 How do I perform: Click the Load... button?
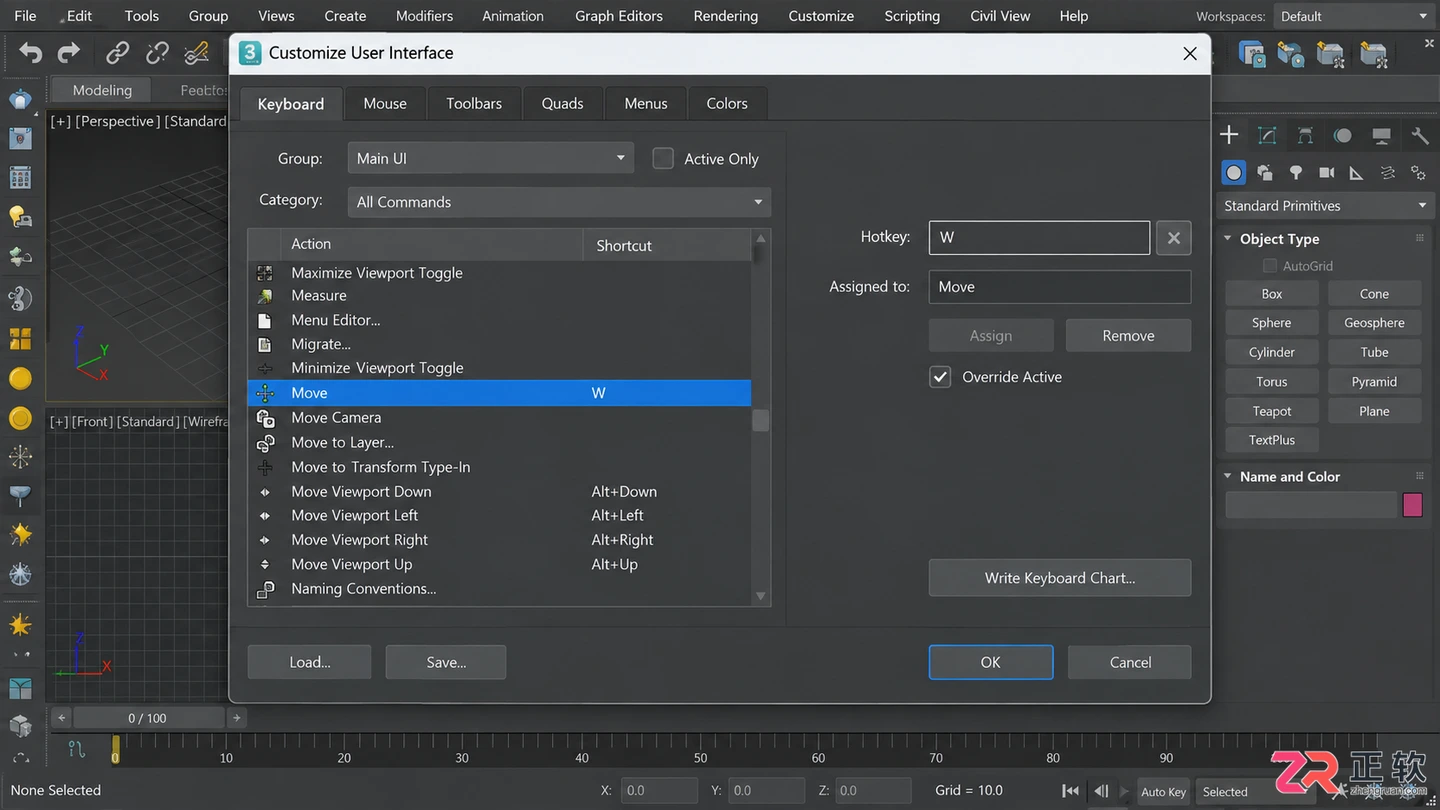[x=310, y=662]
